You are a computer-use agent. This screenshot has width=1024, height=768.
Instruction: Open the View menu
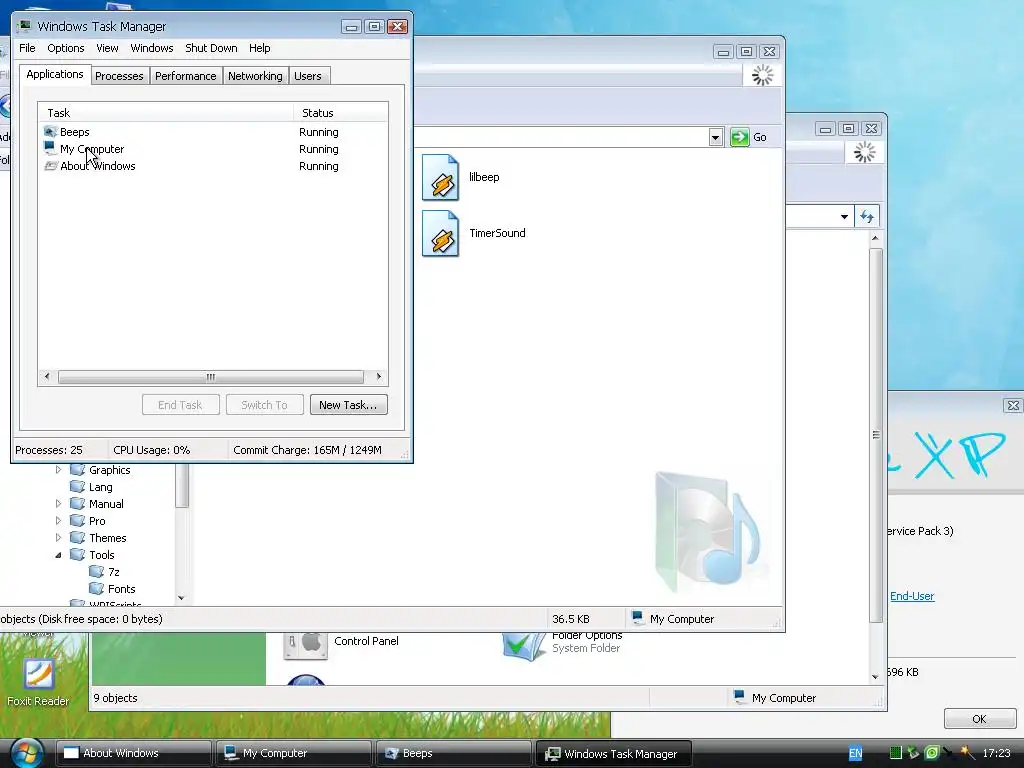coord(107,48)
